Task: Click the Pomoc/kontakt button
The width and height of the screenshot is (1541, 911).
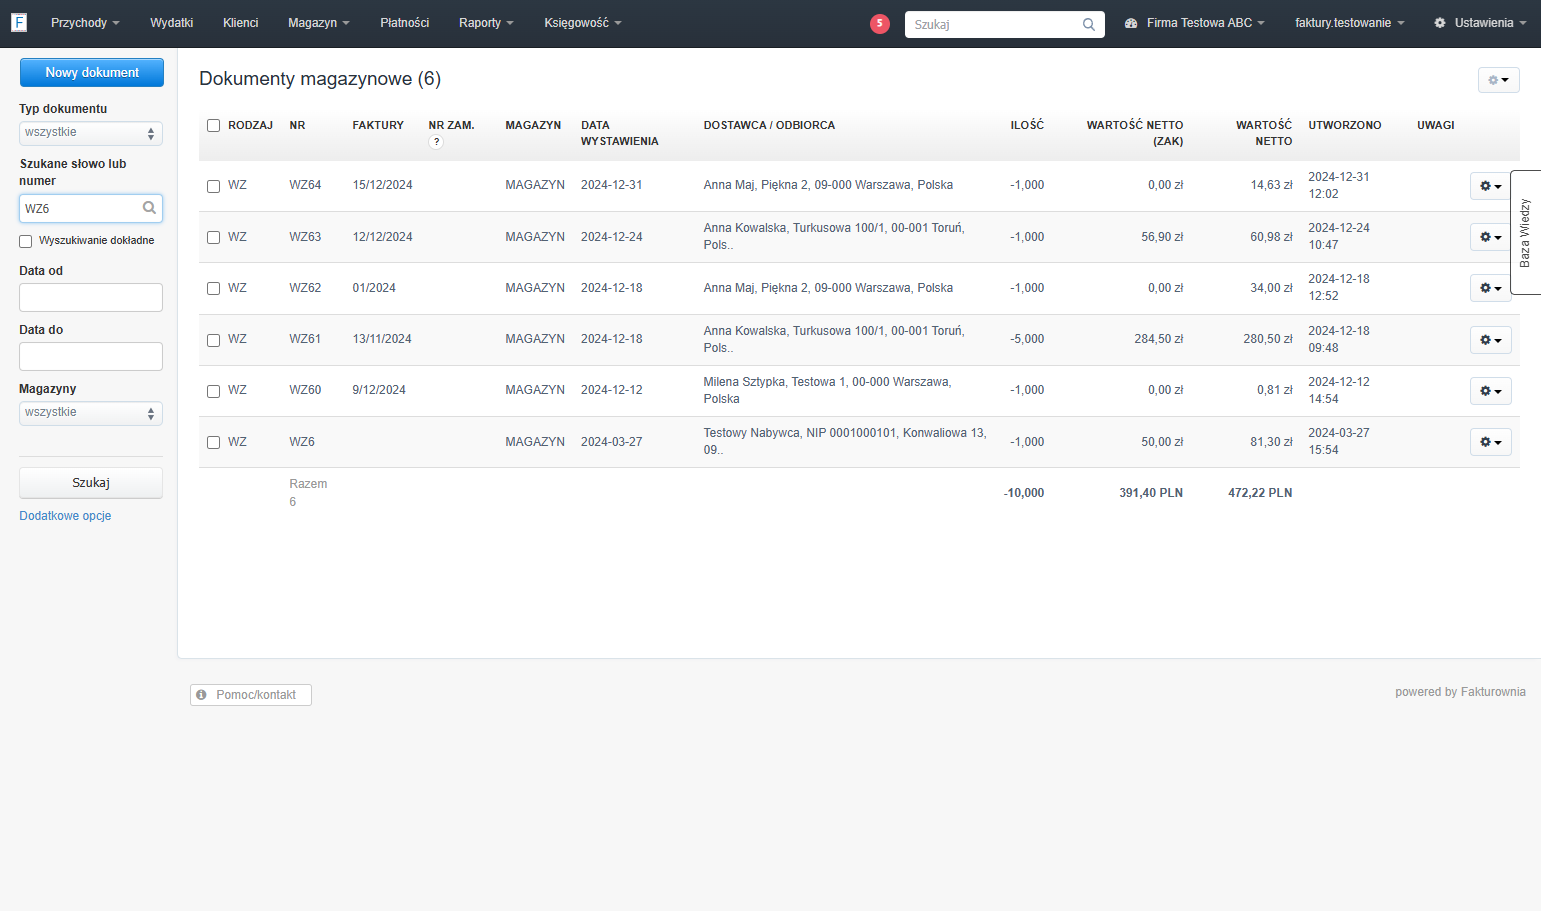Action: coord(251,695)
